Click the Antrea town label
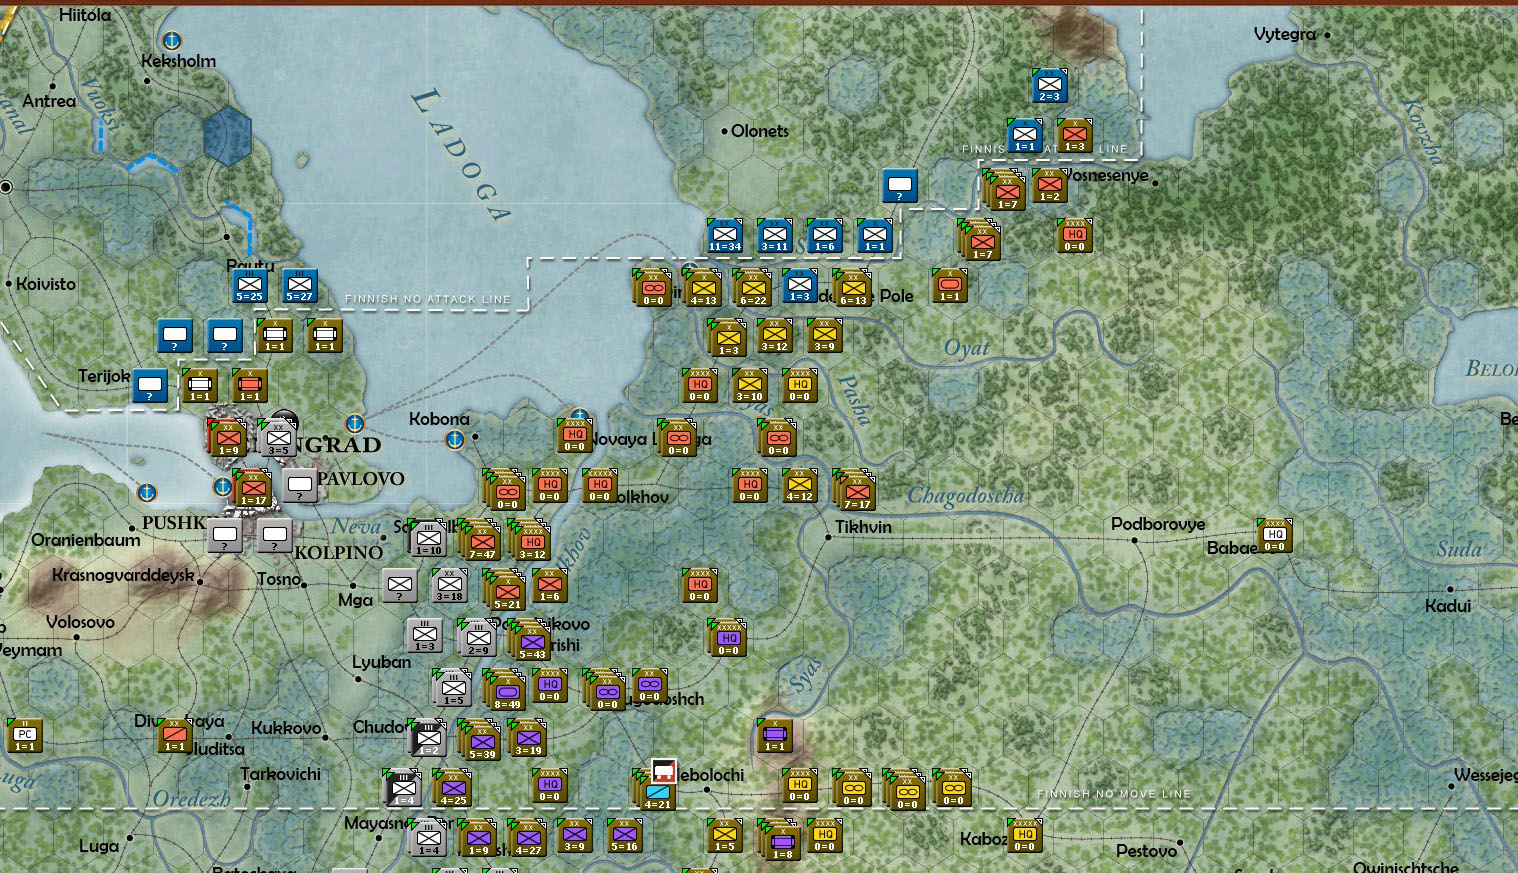The width and height of the screenshot is (1518, 873). (49, 101)
